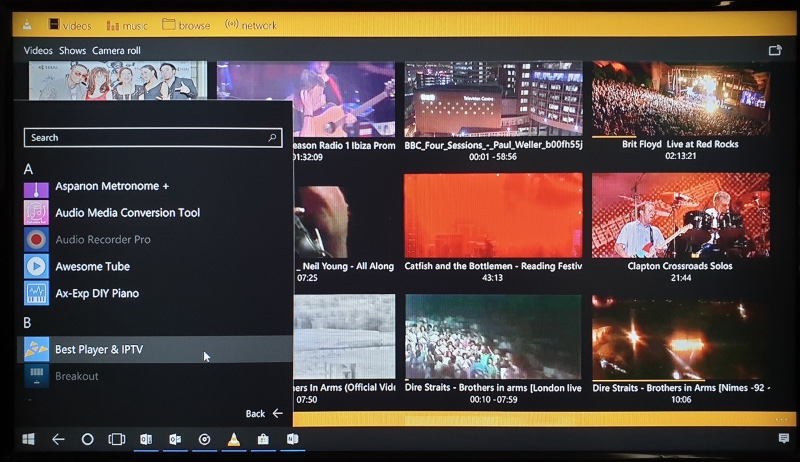Play Dire Straits Nimes -92 thumbnail
The image size is (800, 462).
pos(681,337)
